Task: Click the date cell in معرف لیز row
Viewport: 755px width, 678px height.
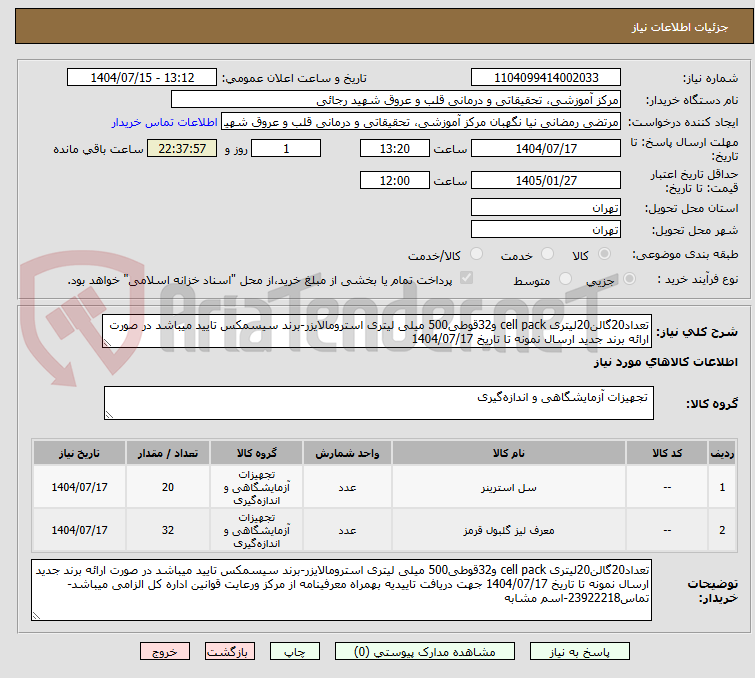Action: click(79, 530)
